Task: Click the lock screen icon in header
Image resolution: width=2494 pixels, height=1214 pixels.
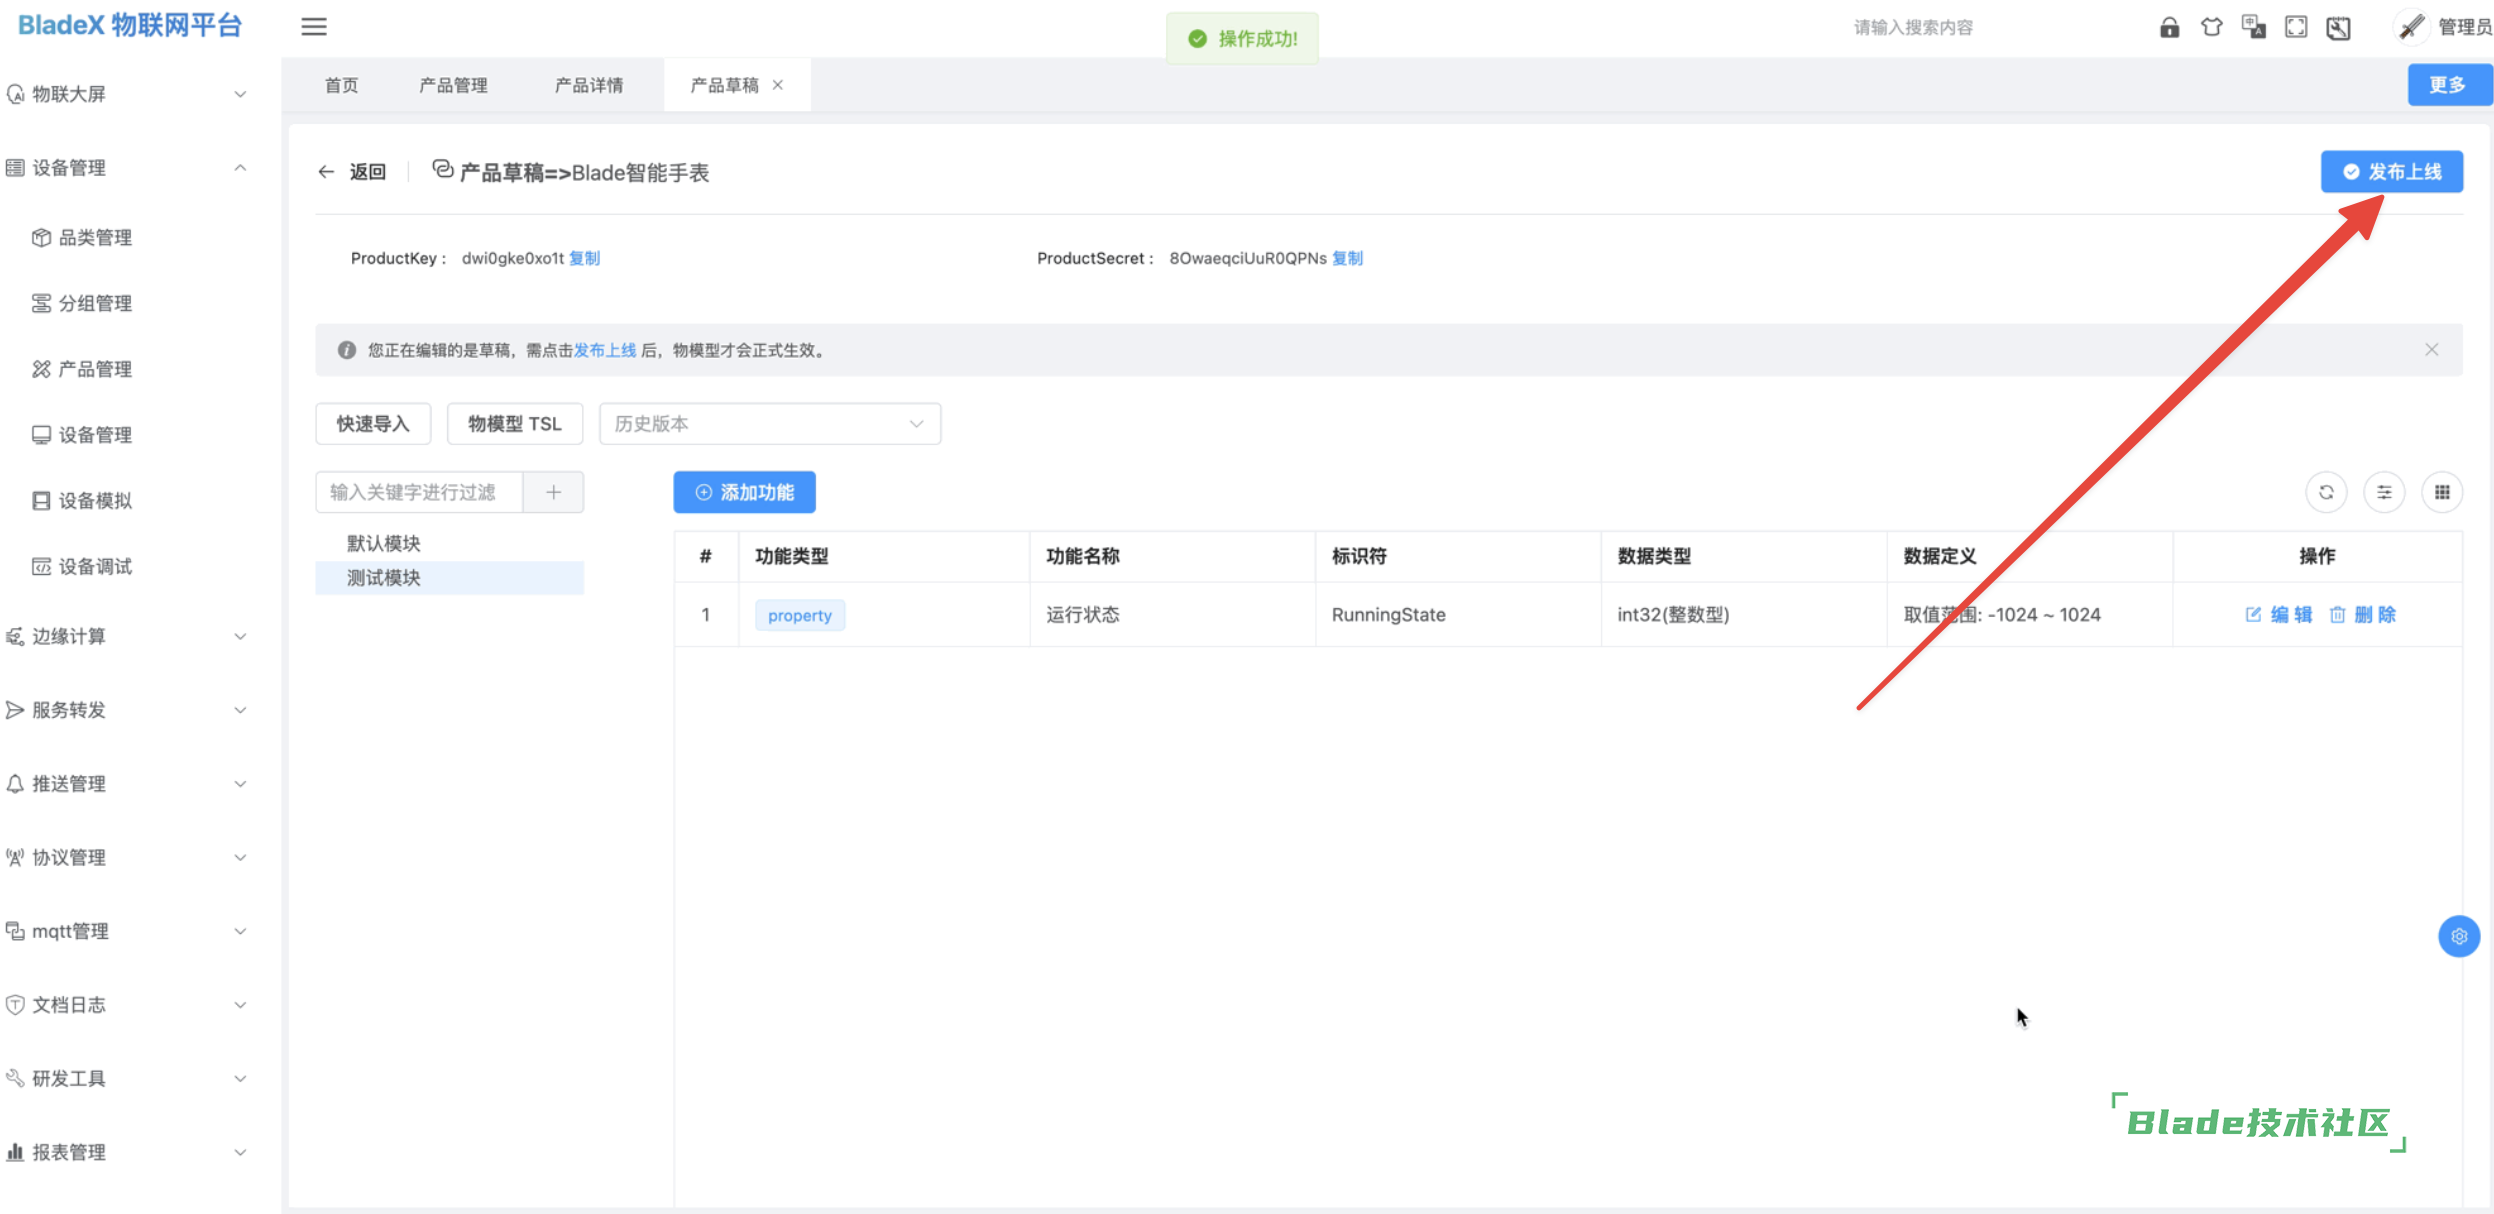Action: [2169, 27]
